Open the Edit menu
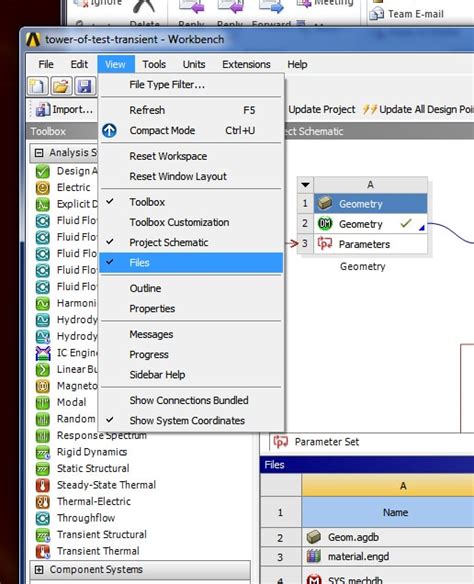 click(x=79, y=64)
